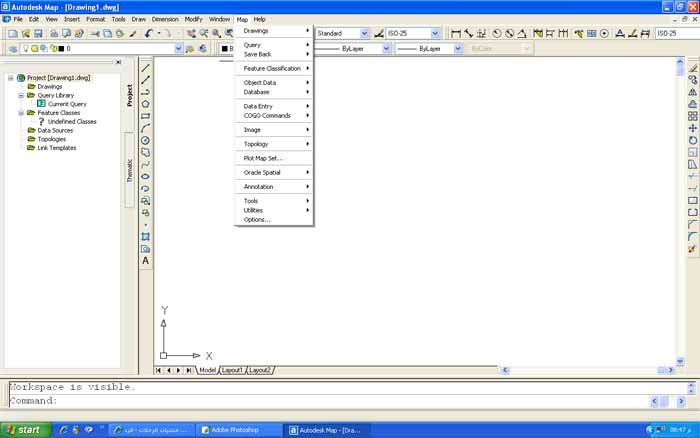Collapse the Project [Drawing1.dwg] tree node
This screenshot has height=438, width=700.
(x=11, y=78)
